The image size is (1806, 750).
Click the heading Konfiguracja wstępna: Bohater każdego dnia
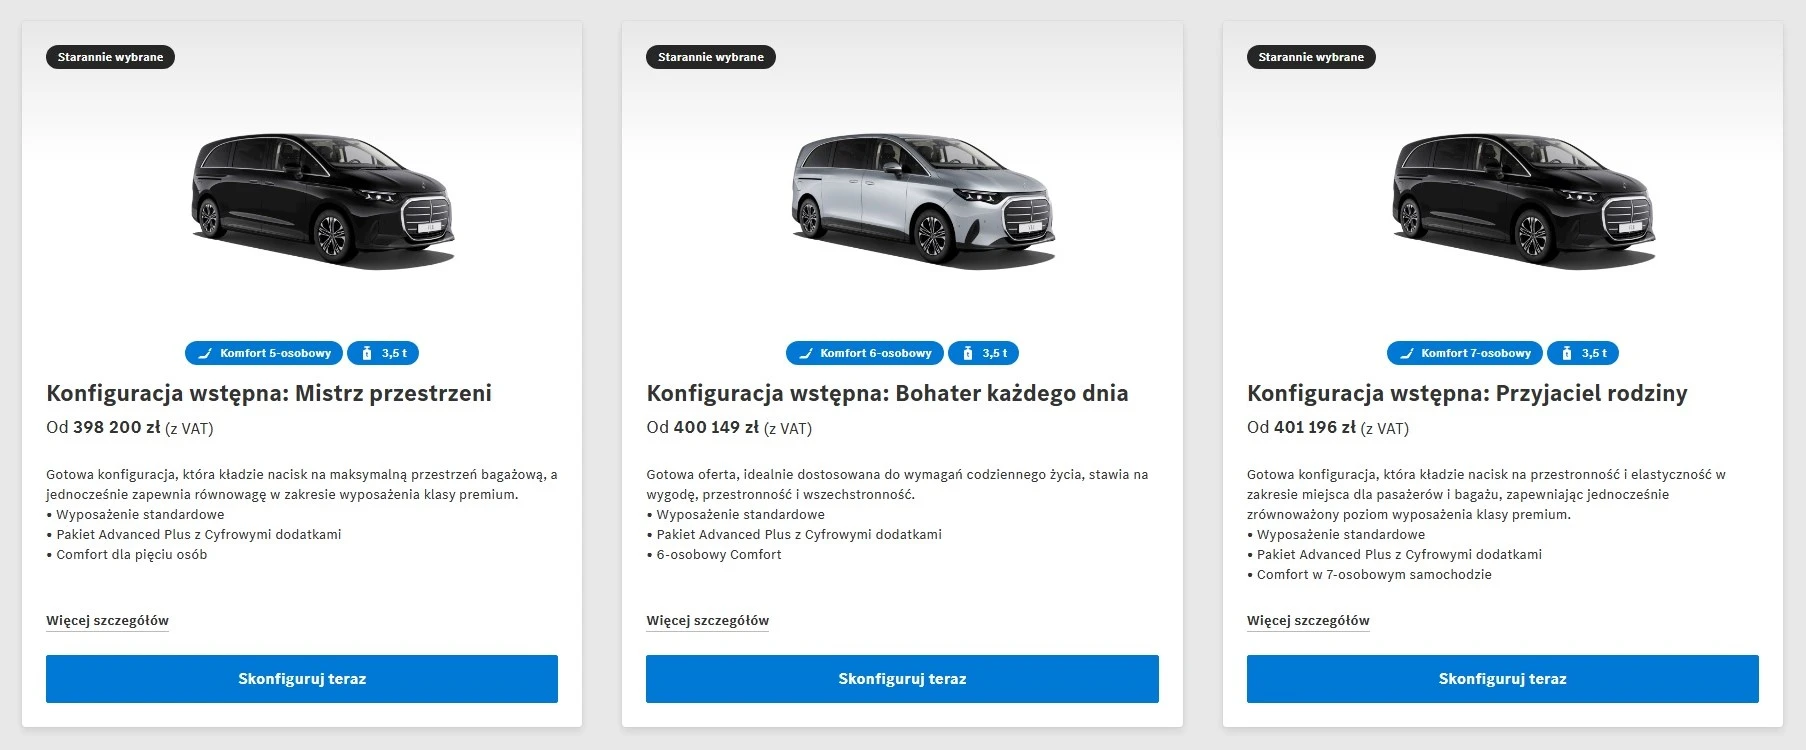click(x=887, y=393)
